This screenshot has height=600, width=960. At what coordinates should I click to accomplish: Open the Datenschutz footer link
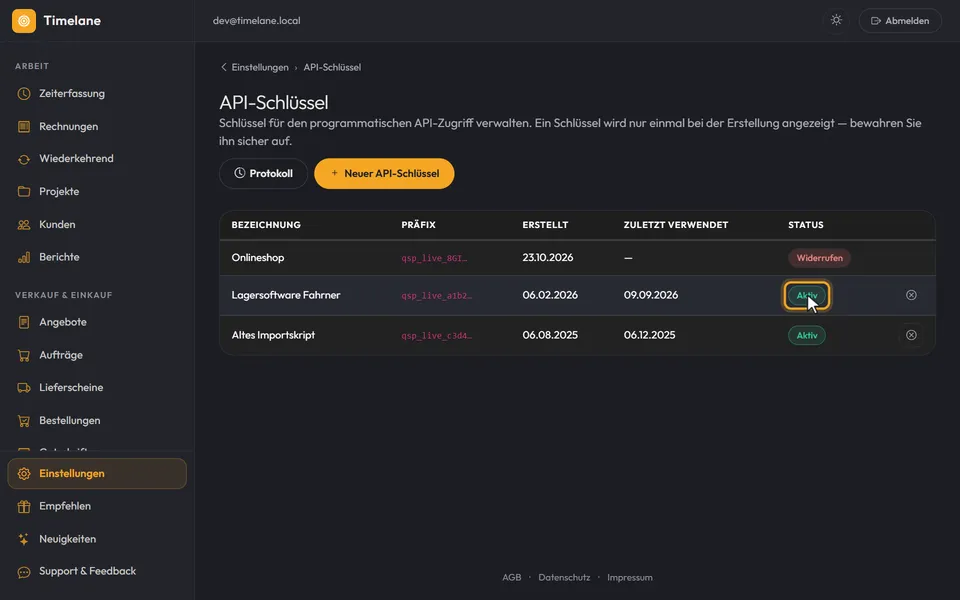click(564, 577)
